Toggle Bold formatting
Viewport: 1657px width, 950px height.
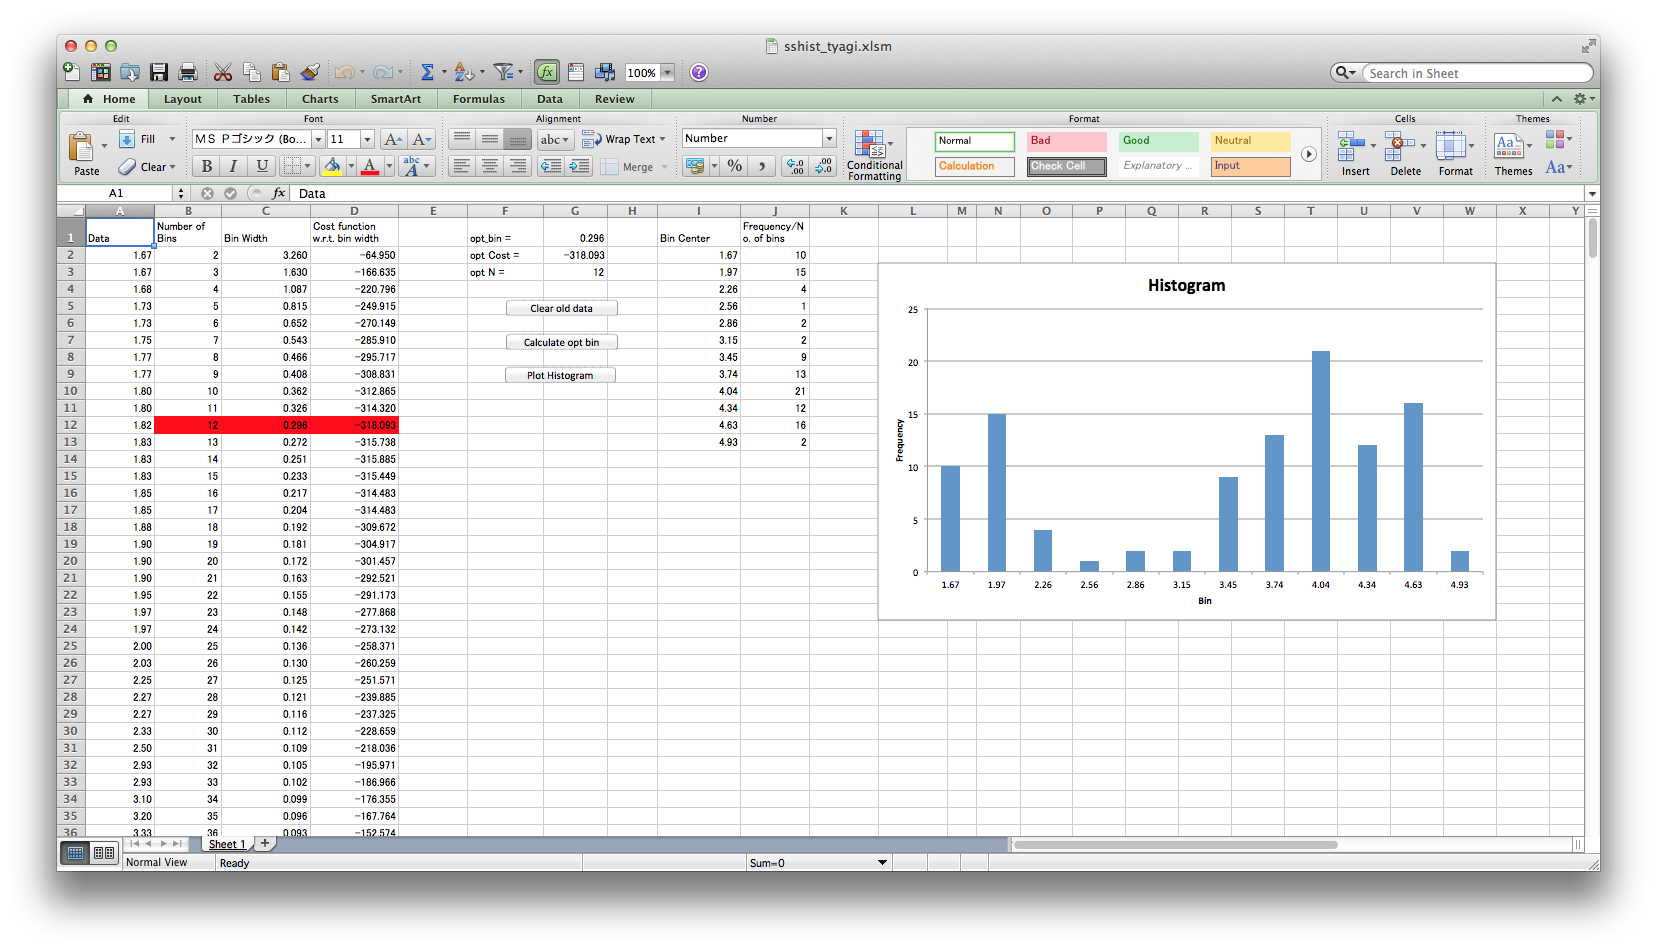tap(206, 166)
